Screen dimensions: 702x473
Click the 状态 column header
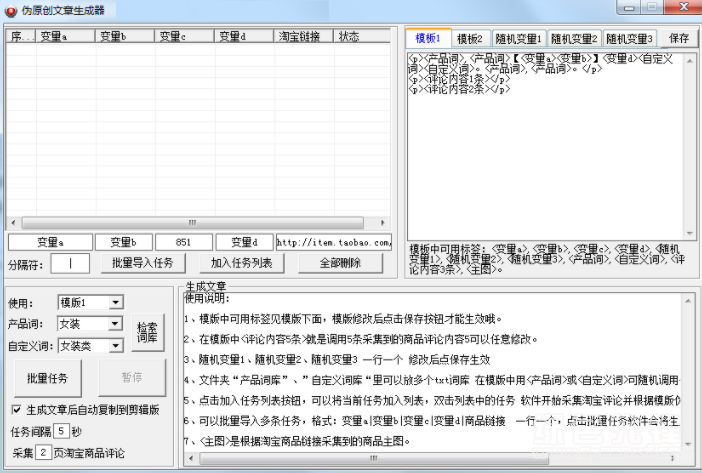(x=362, y=37)
